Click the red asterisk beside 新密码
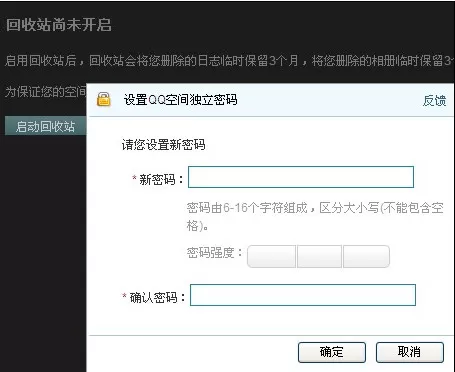Screen dimensions: 455x372 pyautogui.click(x=134, y=178)
